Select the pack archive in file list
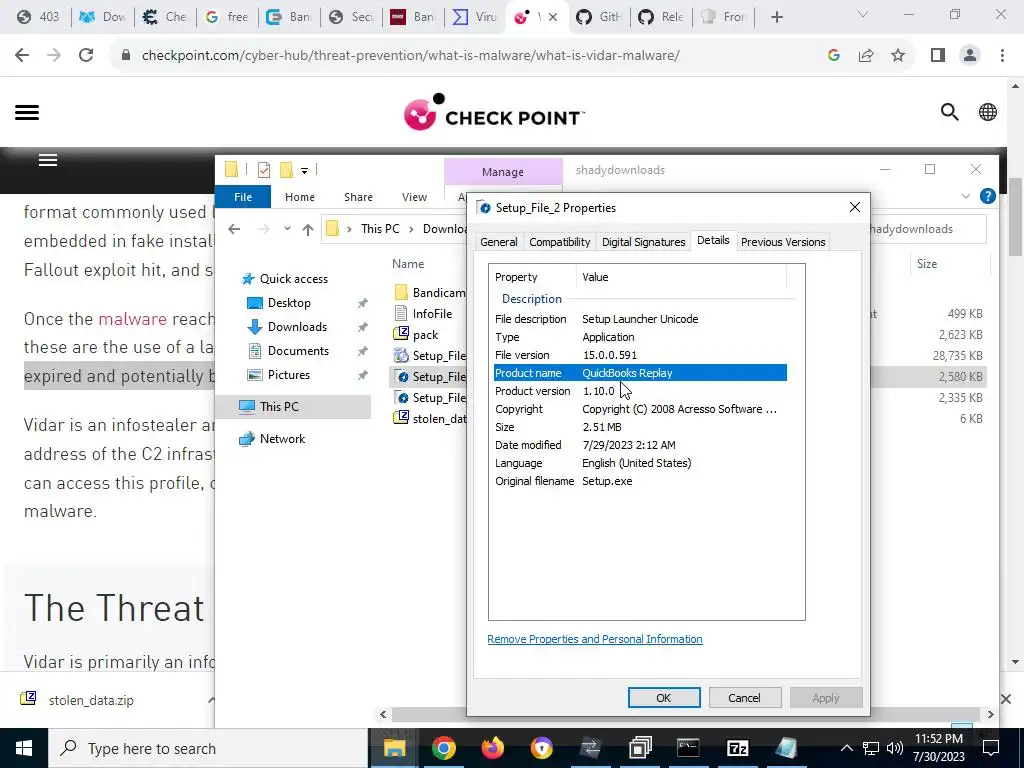 click(x=425, y=334)
